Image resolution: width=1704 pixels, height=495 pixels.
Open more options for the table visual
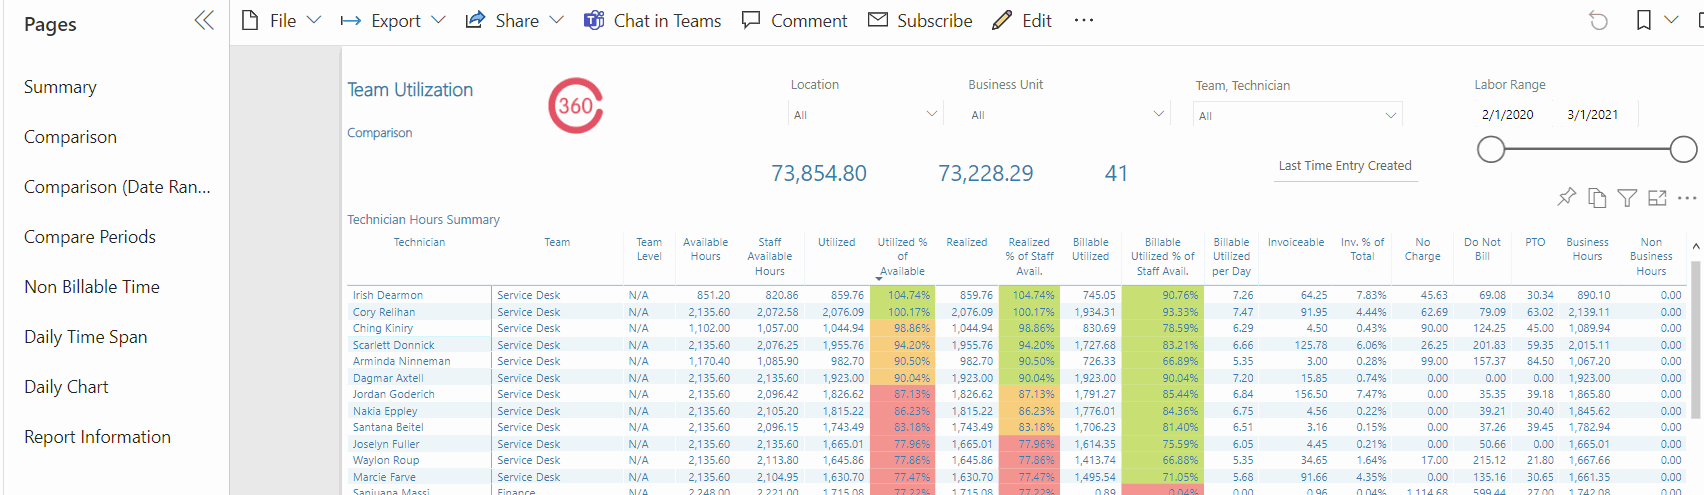1687,198
